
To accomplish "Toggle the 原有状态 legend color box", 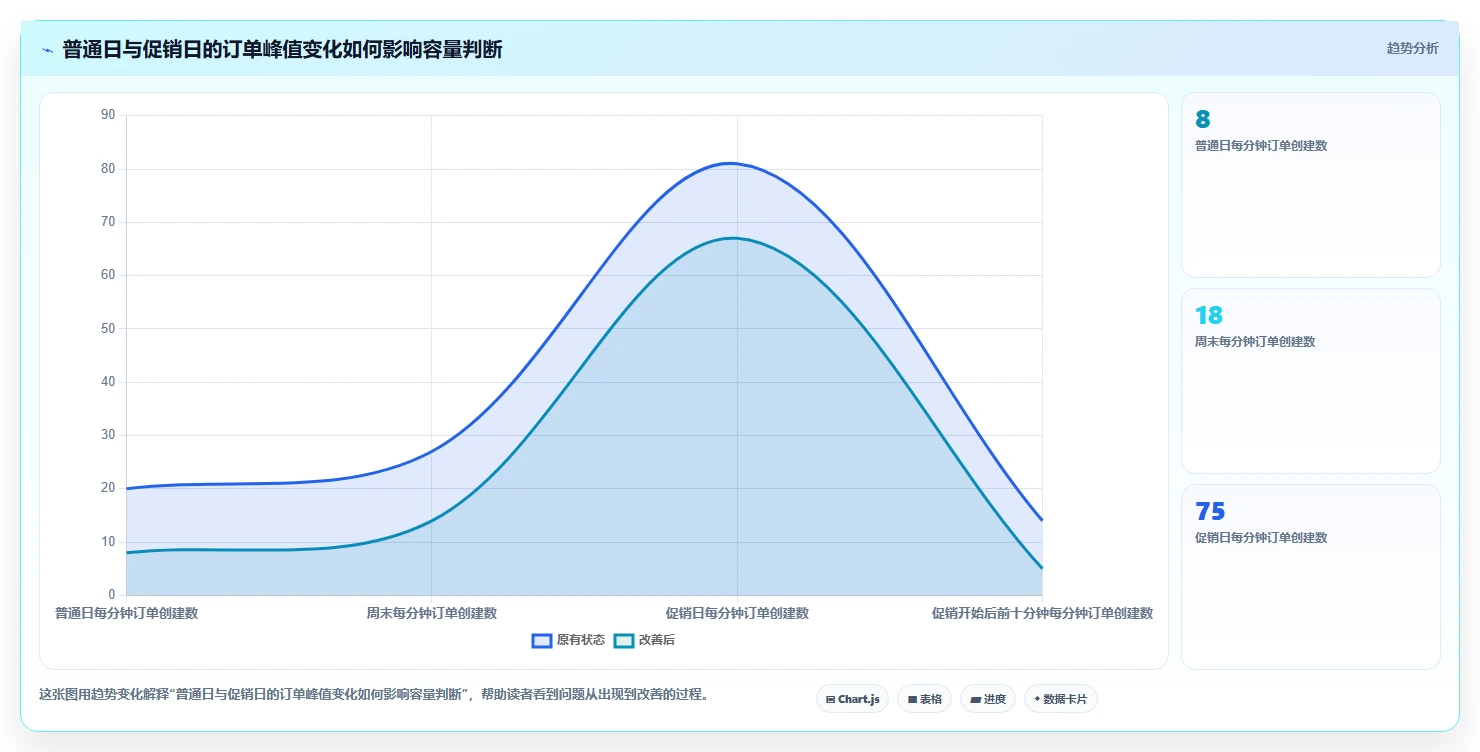I will (x=542, y=640).
